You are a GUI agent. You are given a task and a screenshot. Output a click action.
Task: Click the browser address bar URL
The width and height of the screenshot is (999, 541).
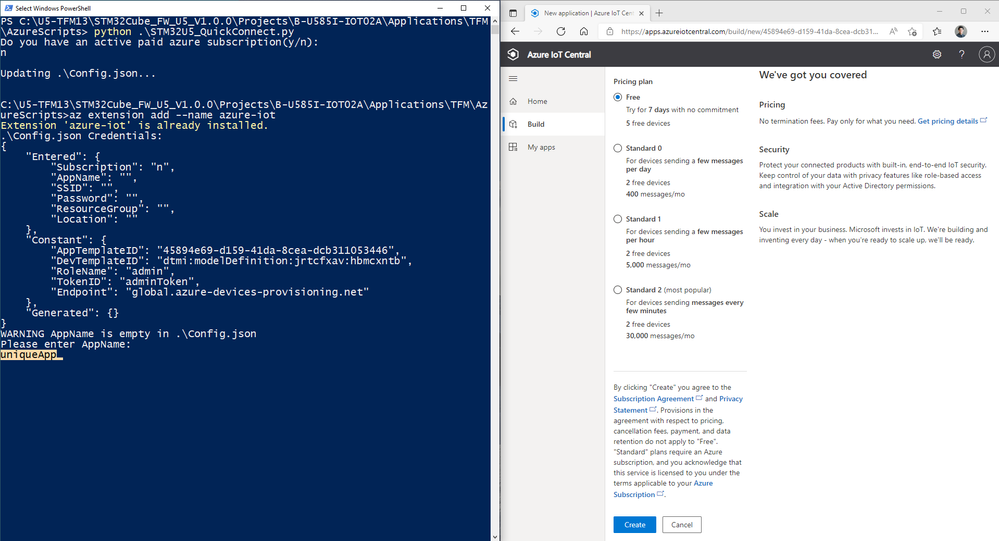[749, 31]
